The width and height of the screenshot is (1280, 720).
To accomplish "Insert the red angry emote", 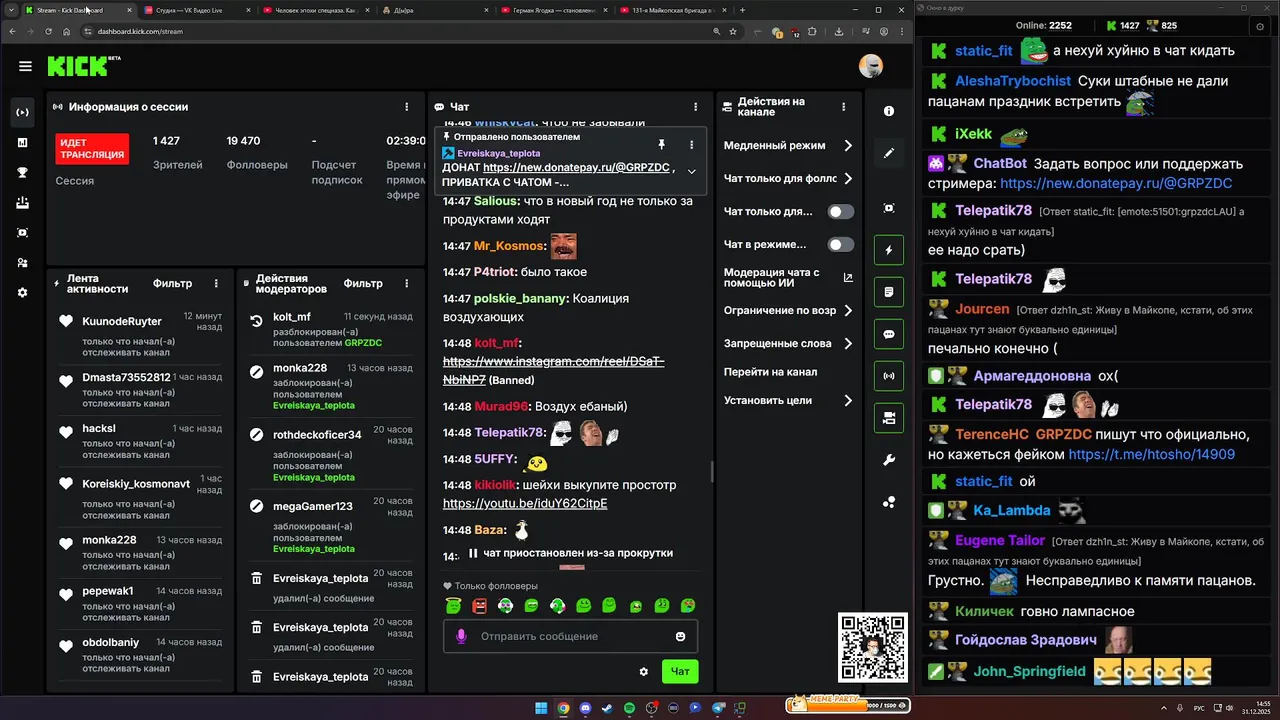I will coord(479,605).
